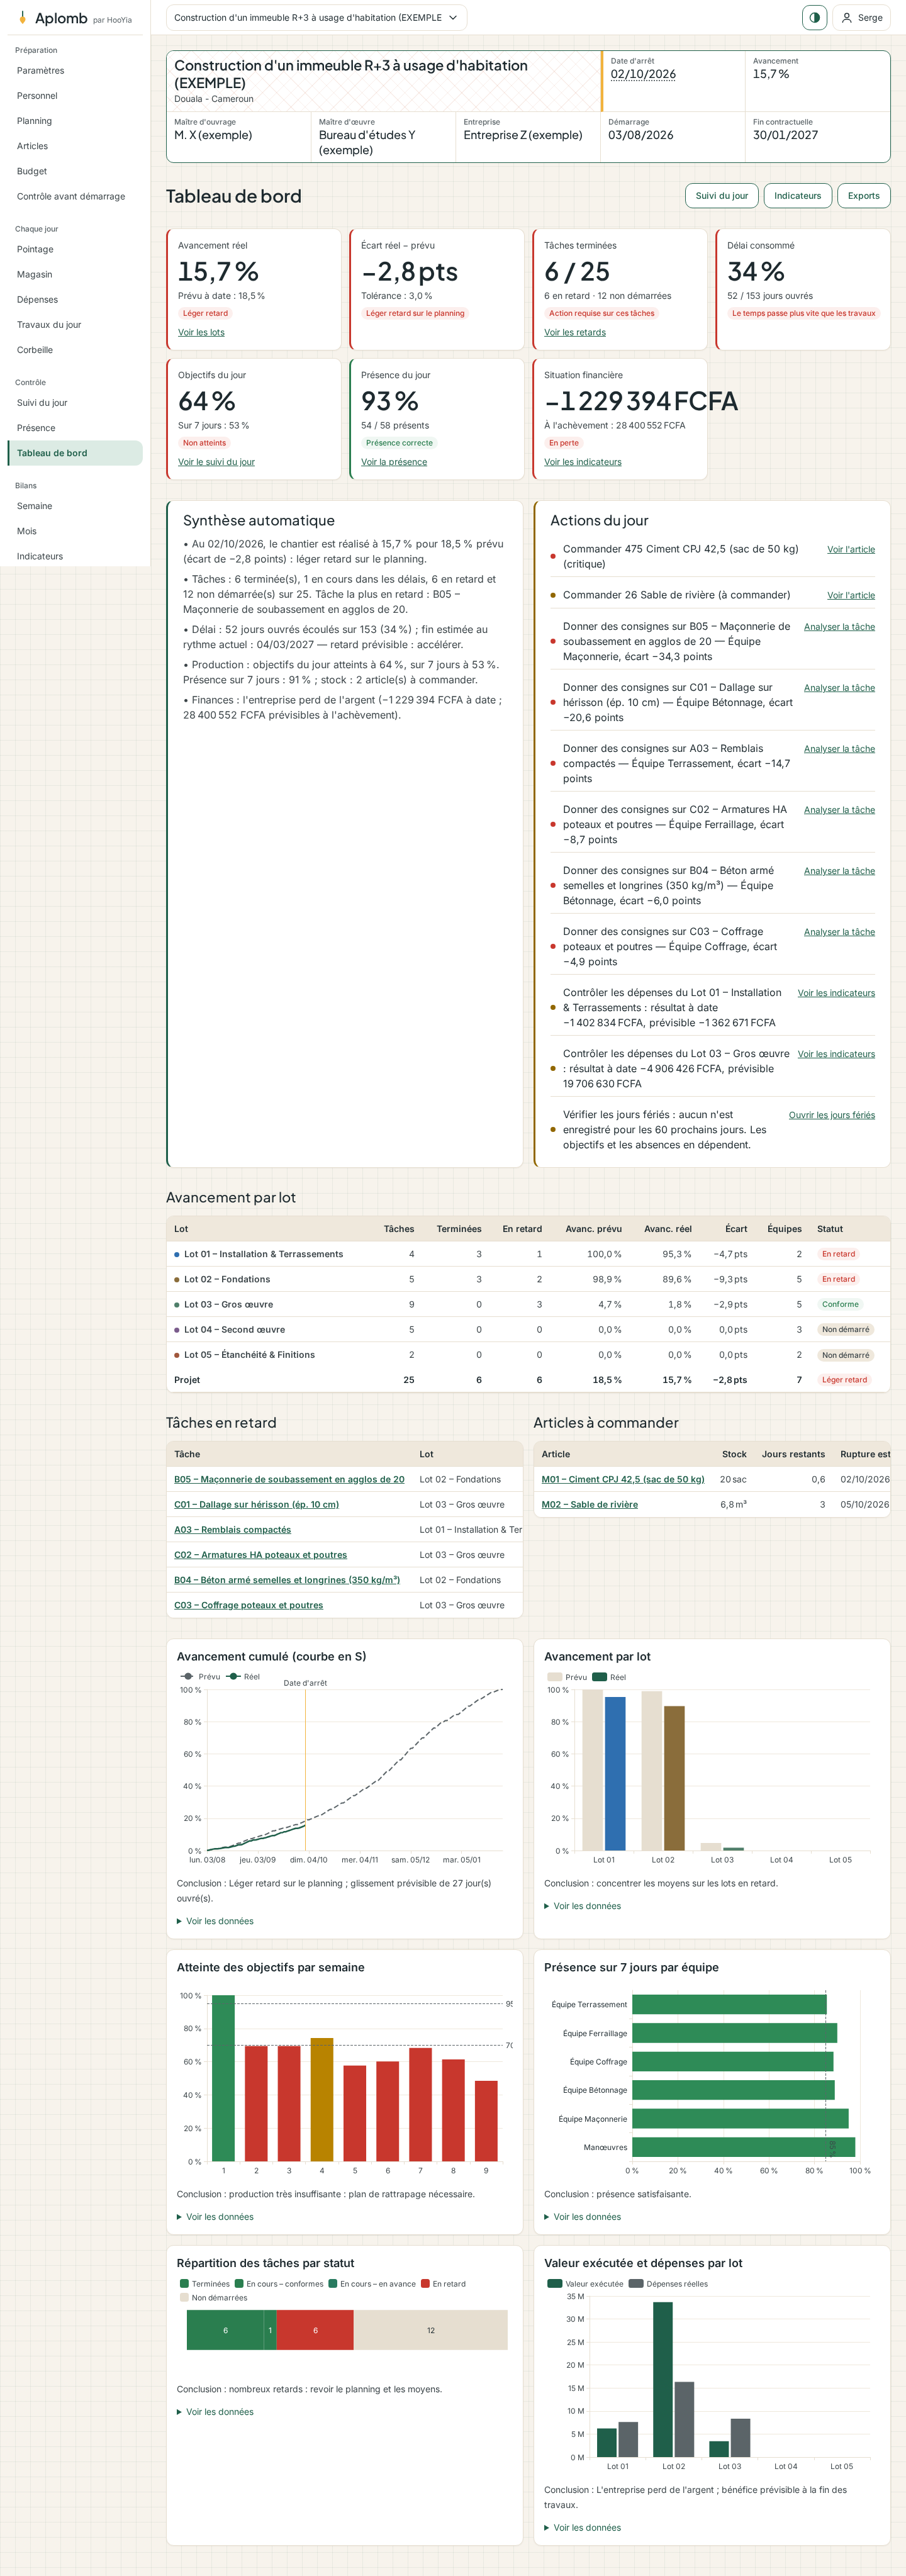Image resolution: width=906 pixels, height=2576 pixels.
Task: Open article M02 – Sable de rivière link
Action: [589, 1504]
